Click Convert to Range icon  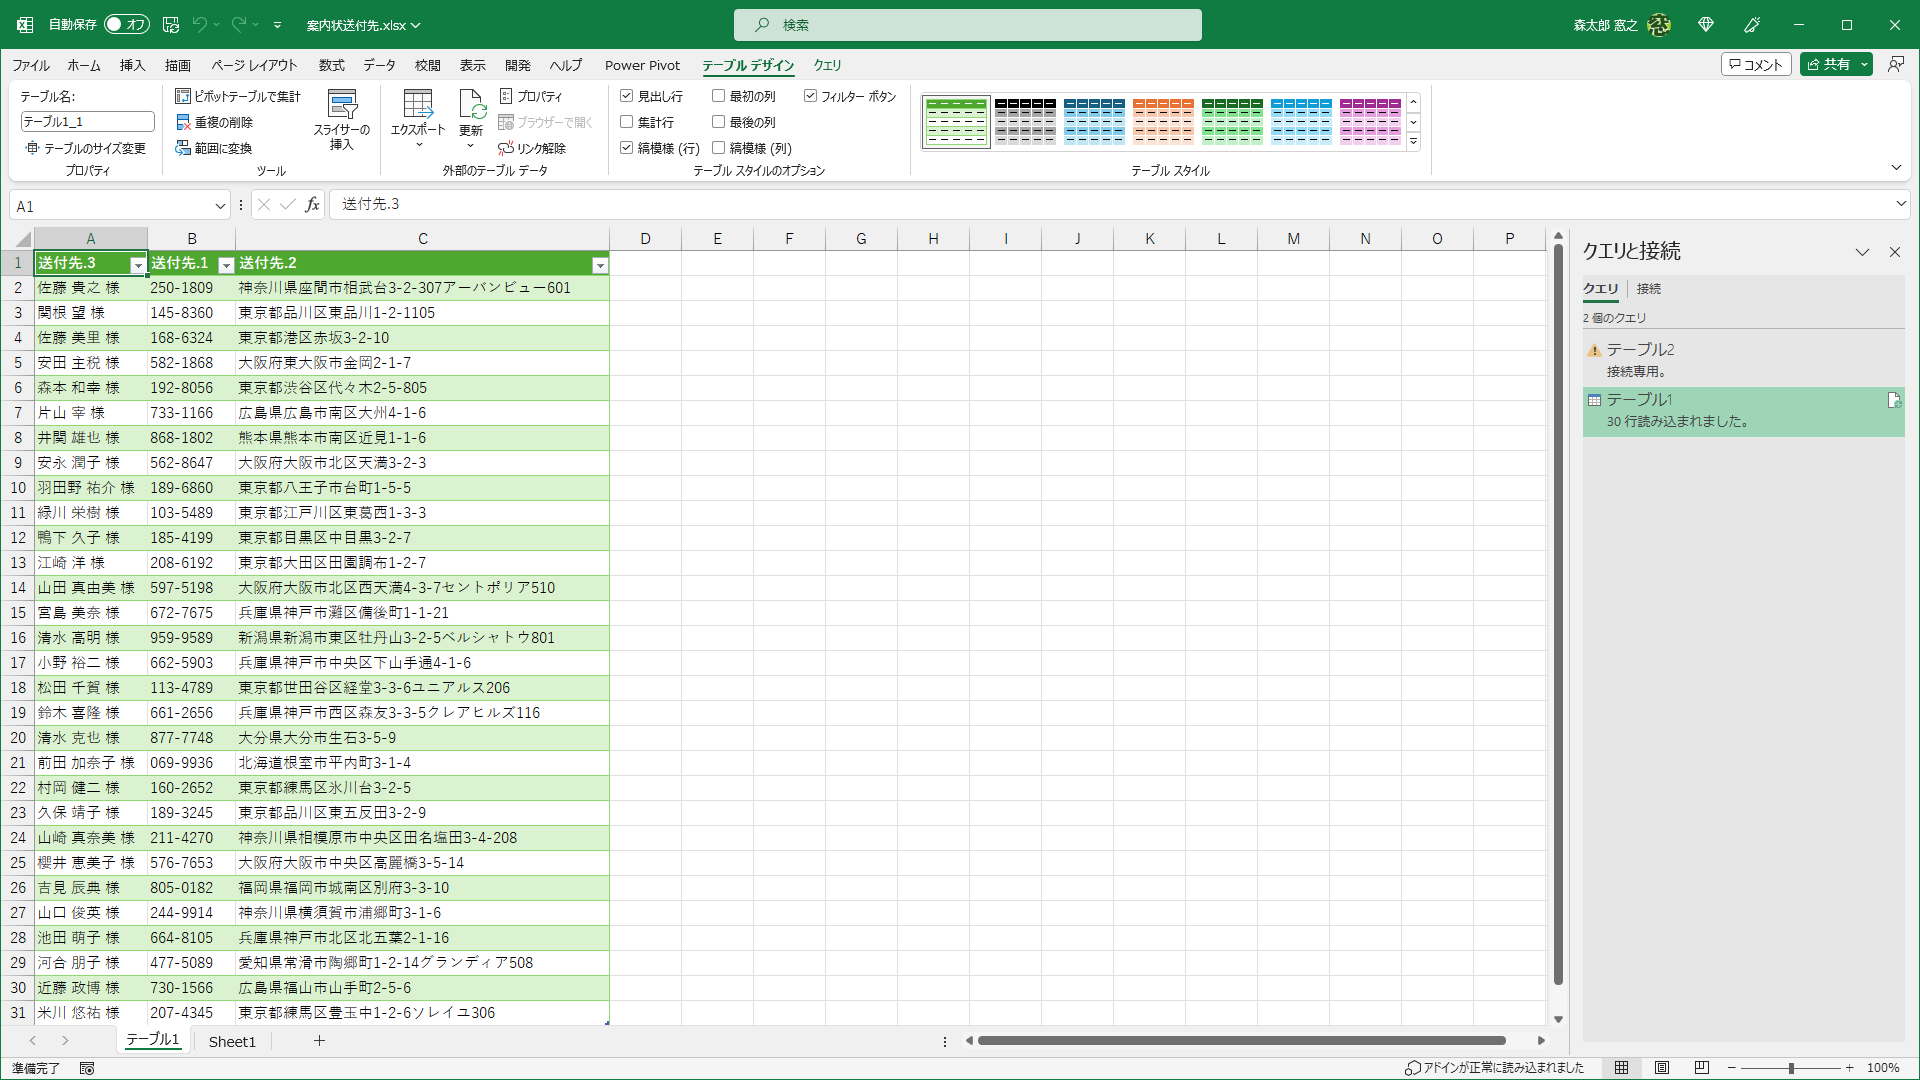click(183, 148)
